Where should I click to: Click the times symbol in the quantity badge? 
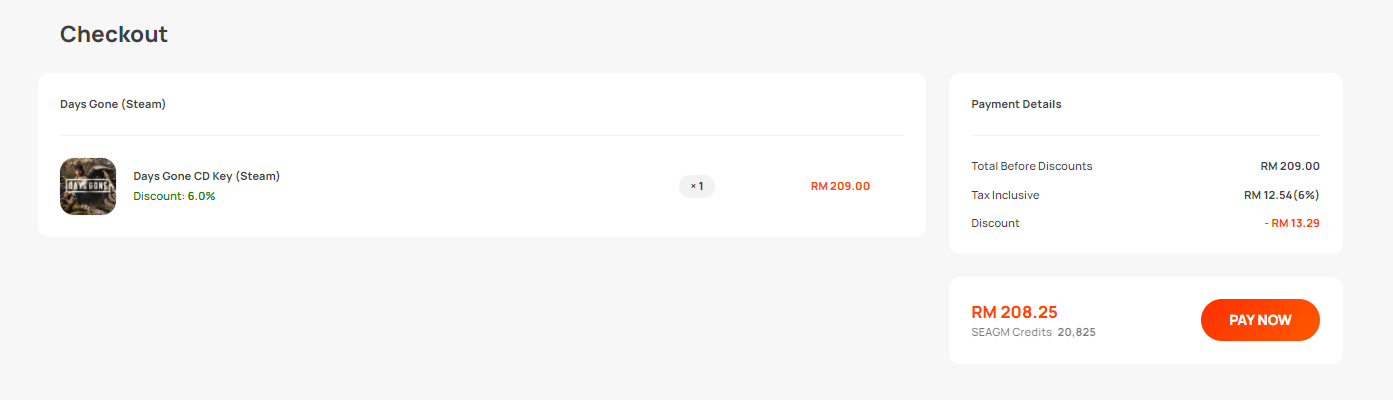point(693,186)
